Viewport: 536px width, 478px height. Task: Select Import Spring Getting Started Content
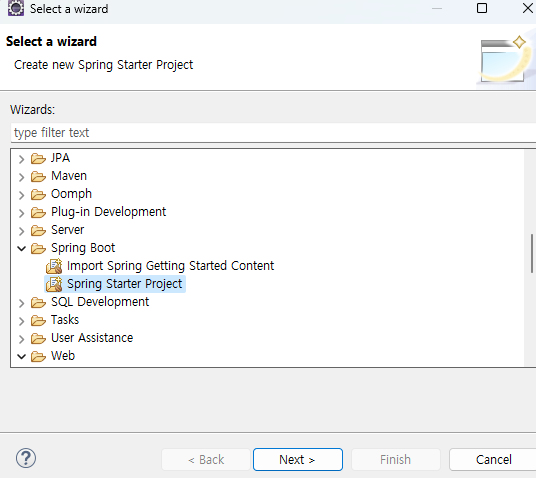click(171, 266)
